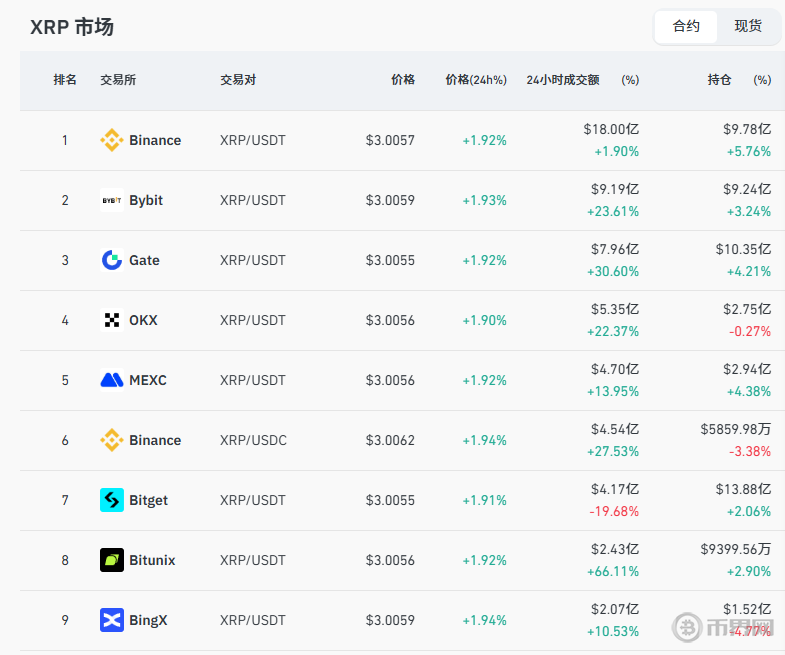Screen dimensions: 785x655
Task: Click the Gate logo icon
Action: (112, 260)
